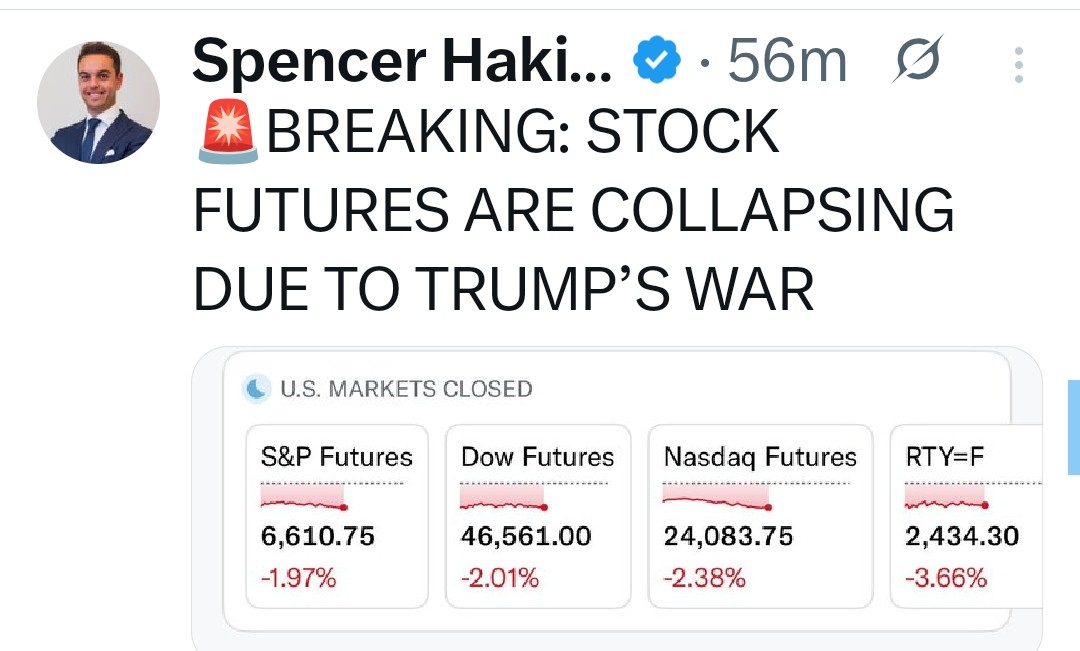Screen dimensions: 1080x651
Task: Click the red siren emoji
Action: 228,134
